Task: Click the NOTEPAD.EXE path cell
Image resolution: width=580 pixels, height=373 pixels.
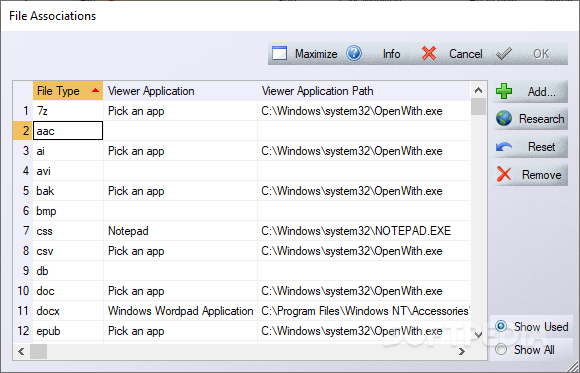Action: (x=364, y=231)
